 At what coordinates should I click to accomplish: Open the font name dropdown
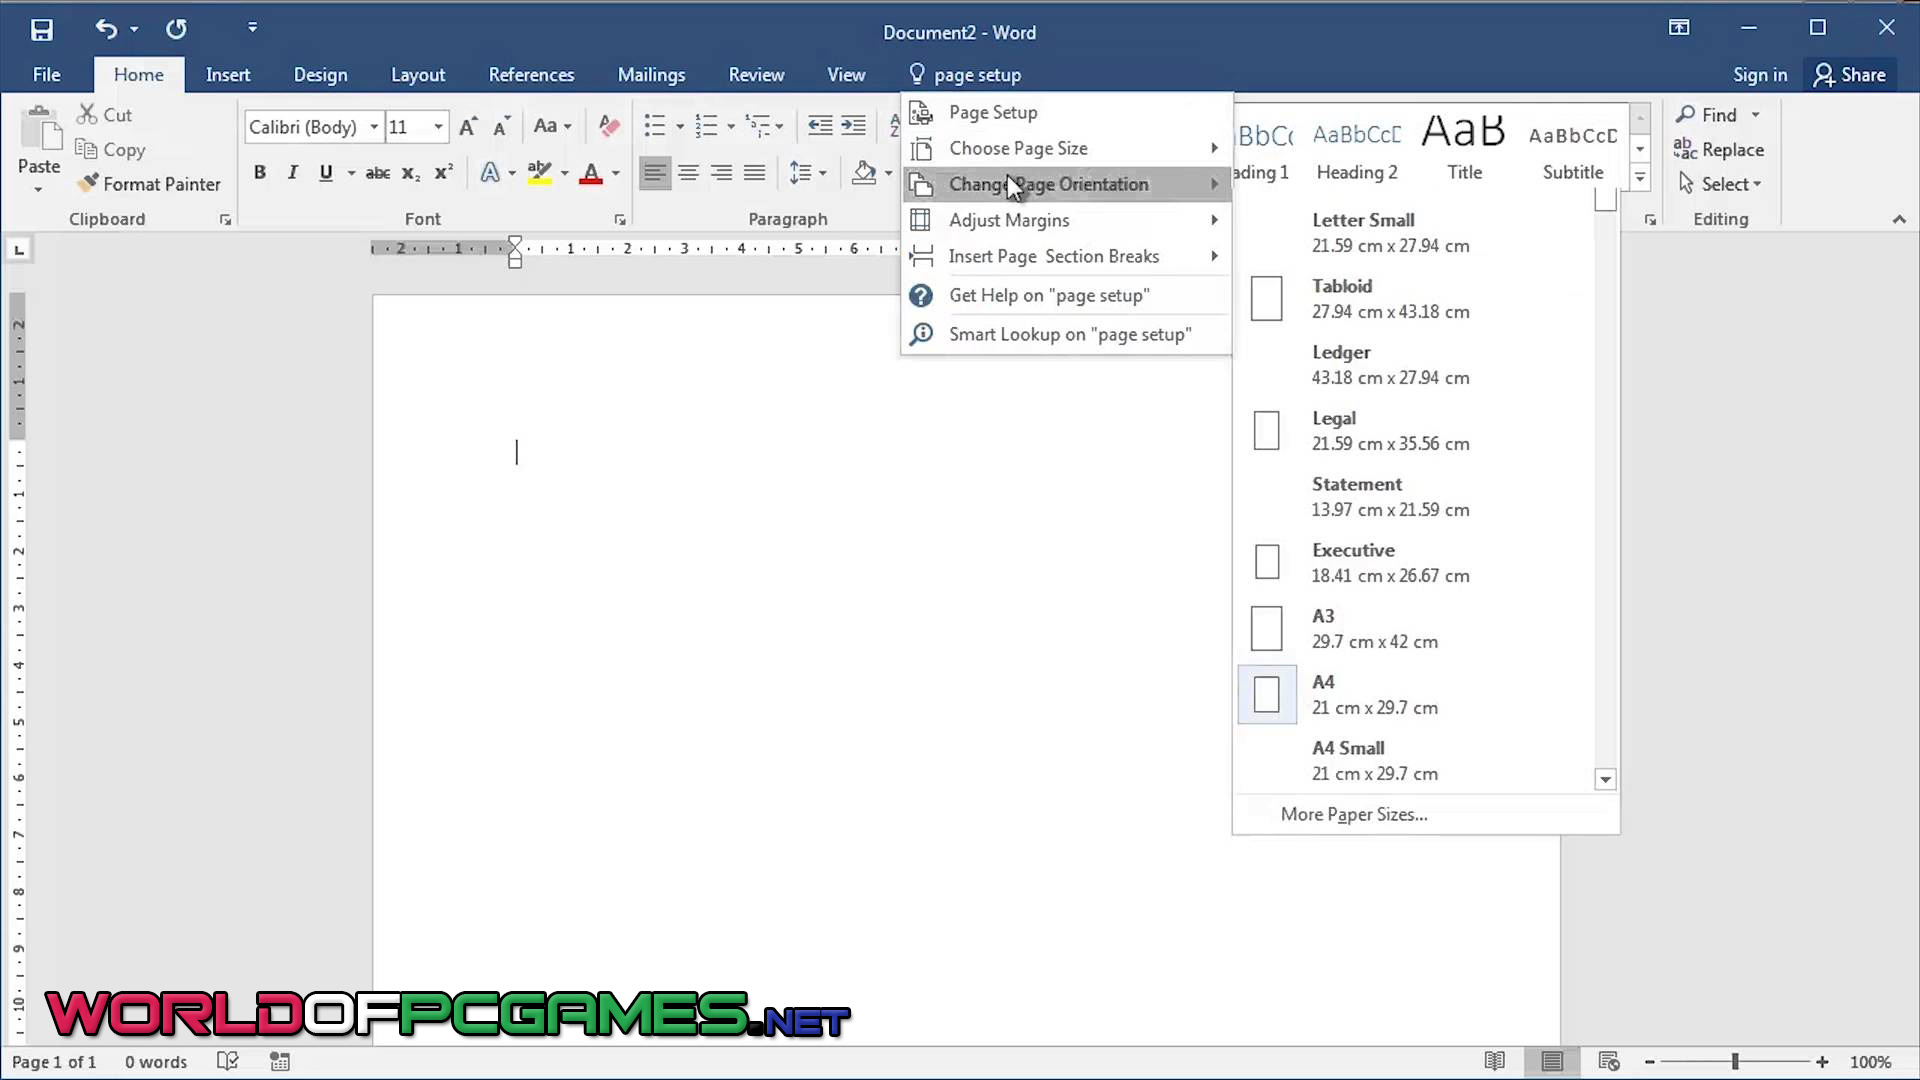[x=374, y=127]
